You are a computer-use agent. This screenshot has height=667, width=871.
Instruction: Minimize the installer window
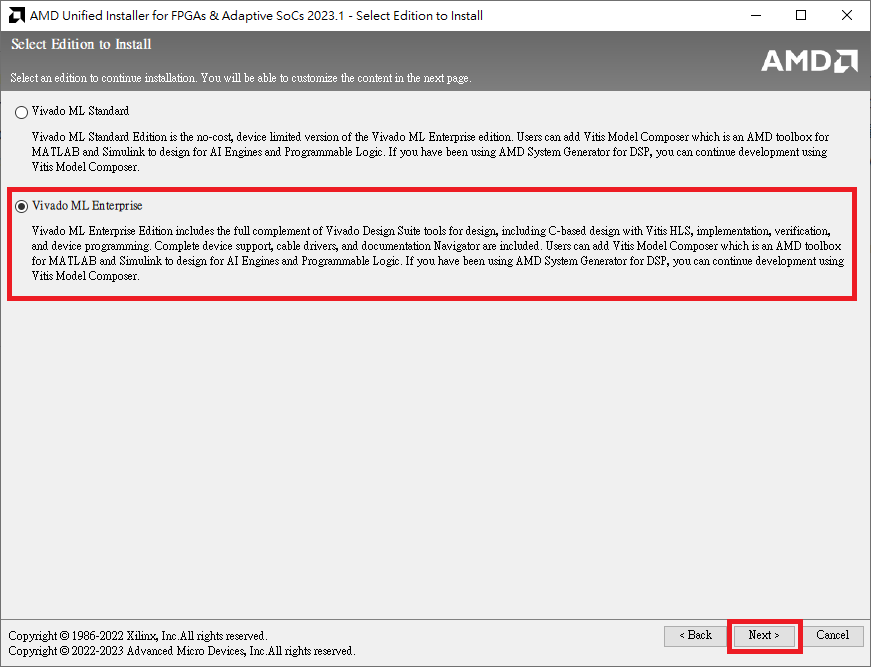point(758,15)
